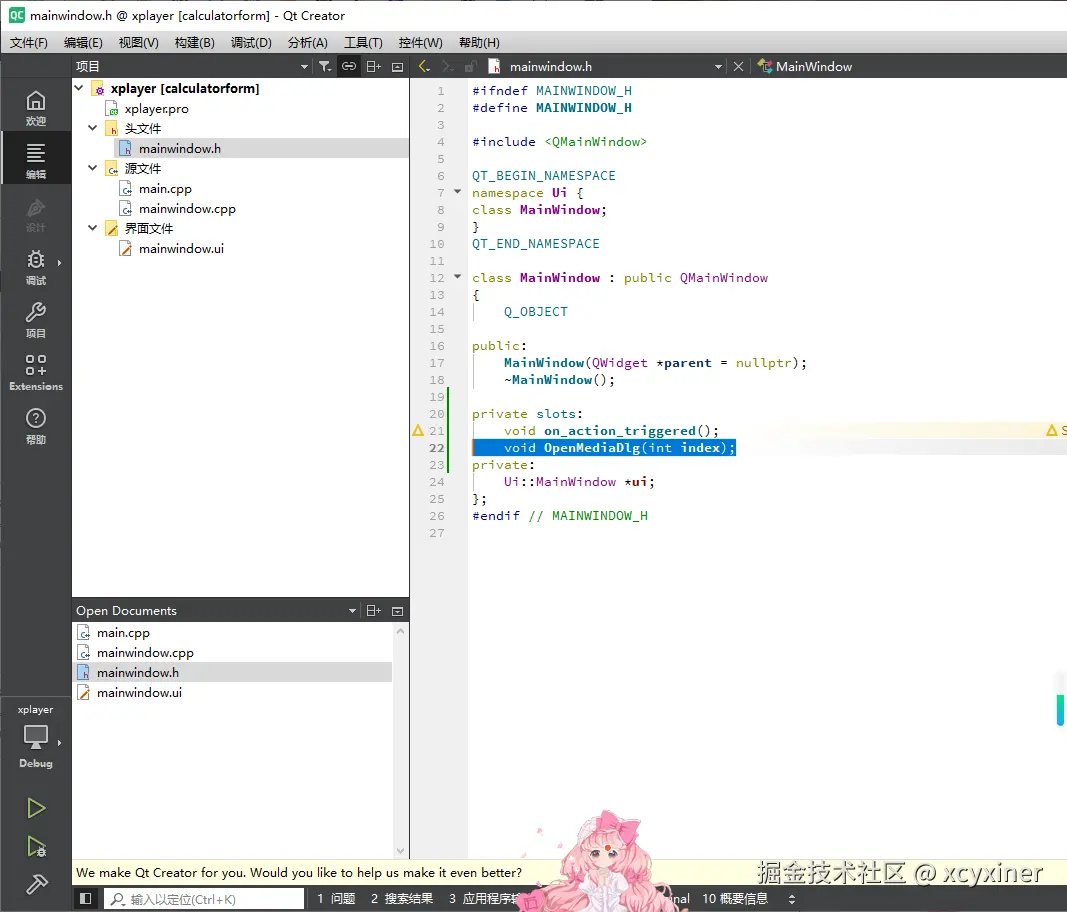1067x912 pixels.
Task: Toggle the left sidebar visibility button
Action: tap(86, 899)
